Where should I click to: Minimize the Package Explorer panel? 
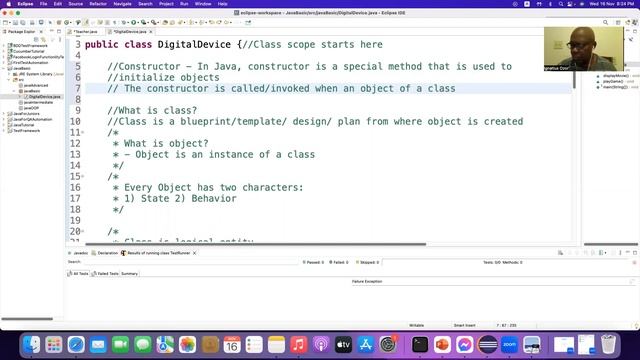52,31
